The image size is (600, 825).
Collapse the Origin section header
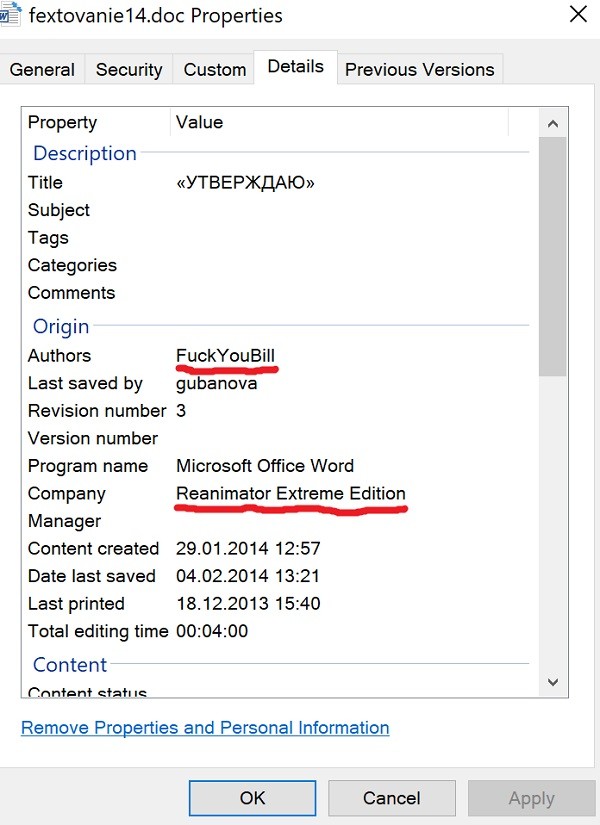tap(61, 327)
